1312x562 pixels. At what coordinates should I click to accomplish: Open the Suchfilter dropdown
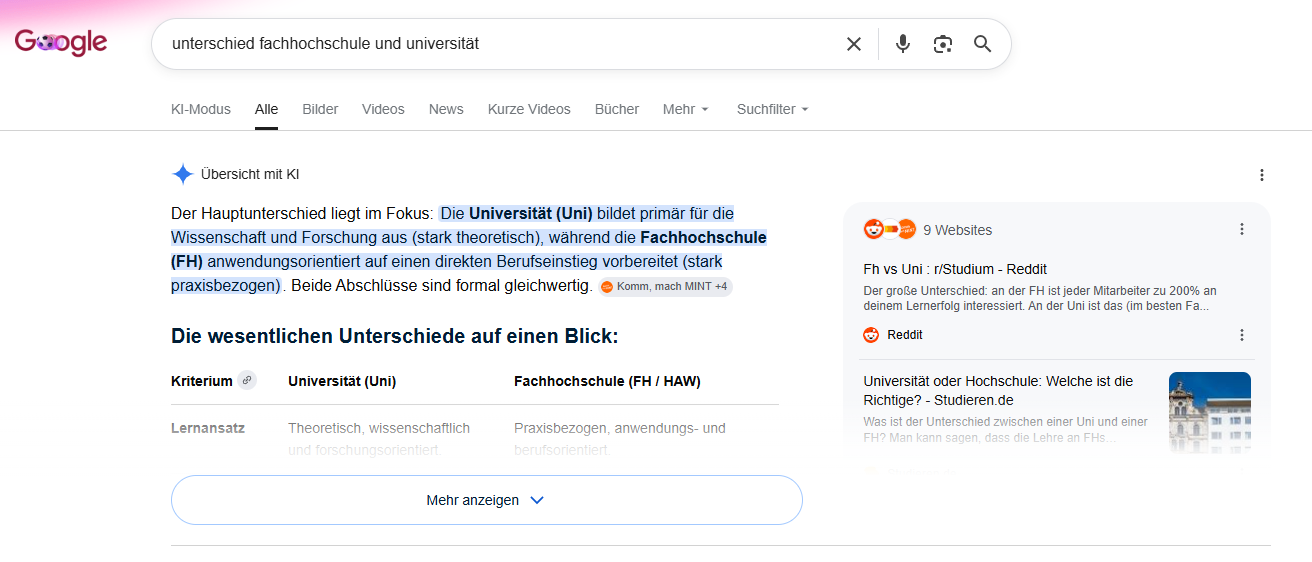pos(772,109)
